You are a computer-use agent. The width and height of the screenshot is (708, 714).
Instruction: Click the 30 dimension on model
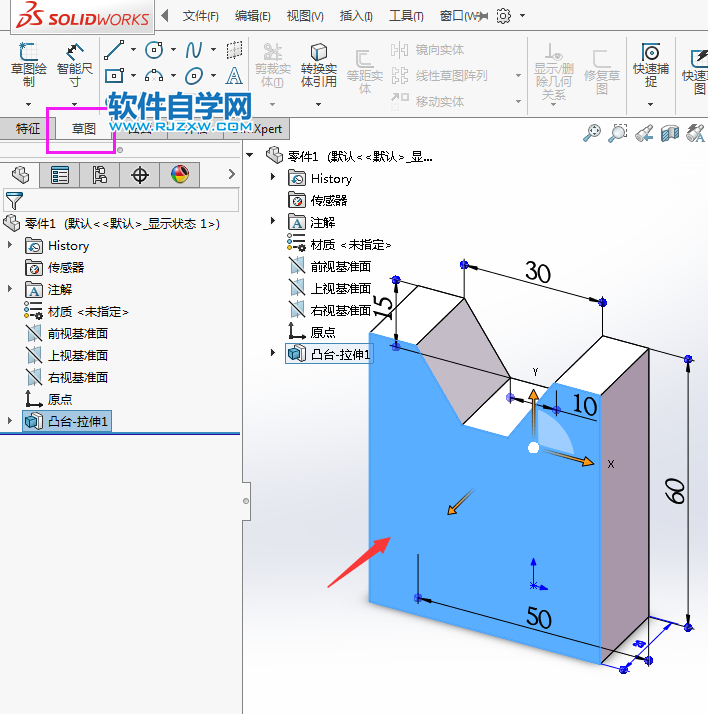click(538, 272)
